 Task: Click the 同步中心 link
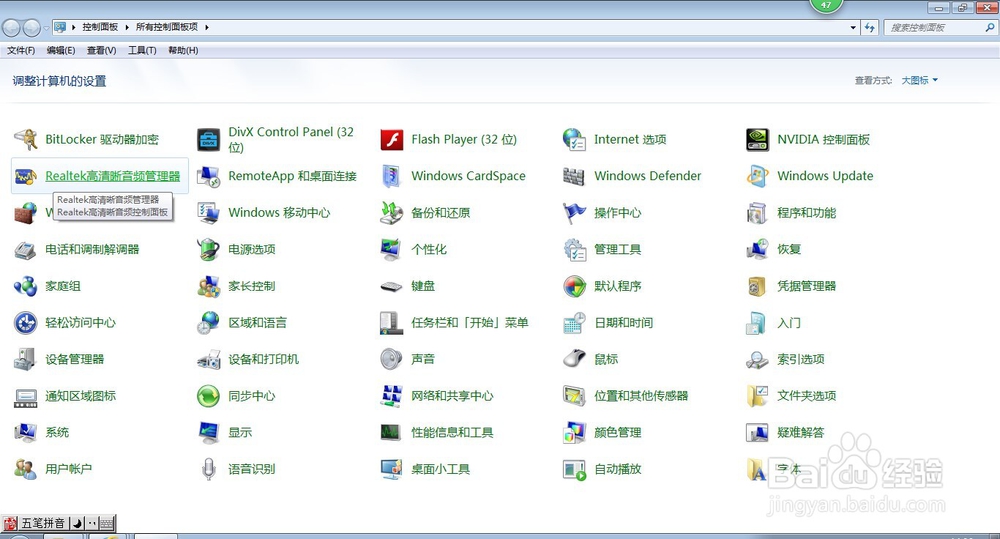point(252,396)
